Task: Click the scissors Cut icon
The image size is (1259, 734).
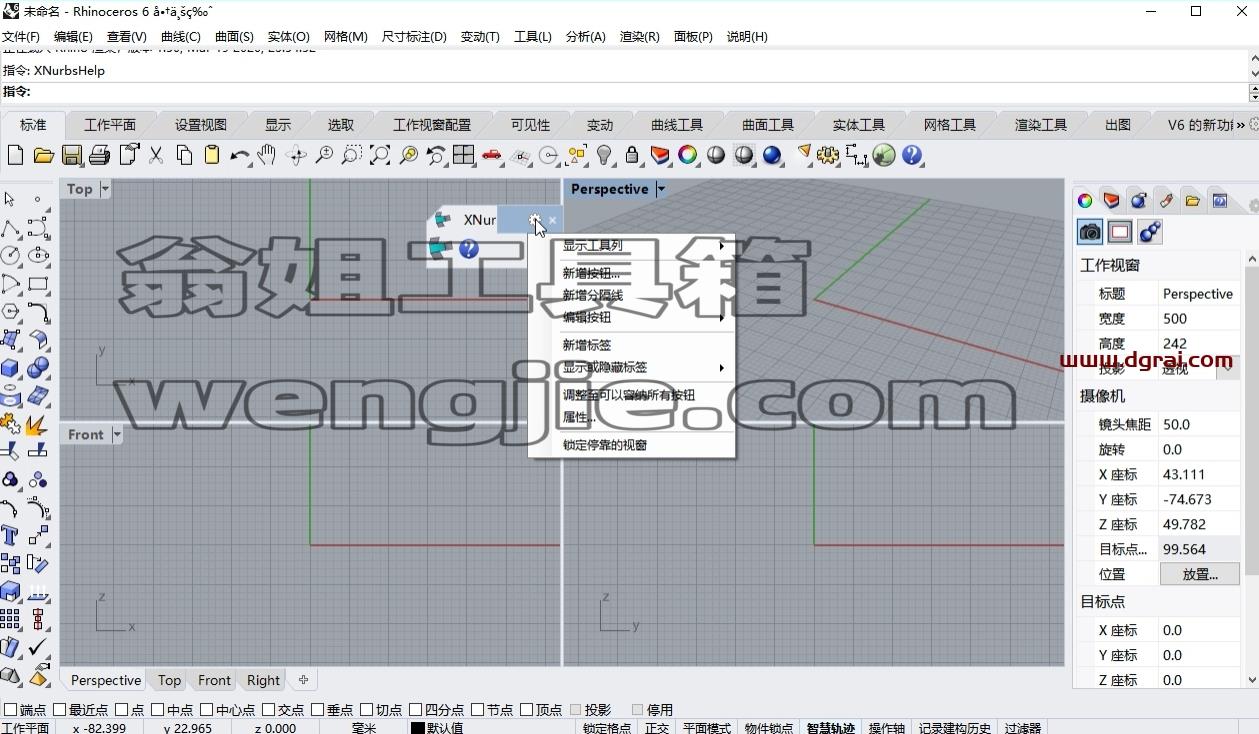Action: 156,155
